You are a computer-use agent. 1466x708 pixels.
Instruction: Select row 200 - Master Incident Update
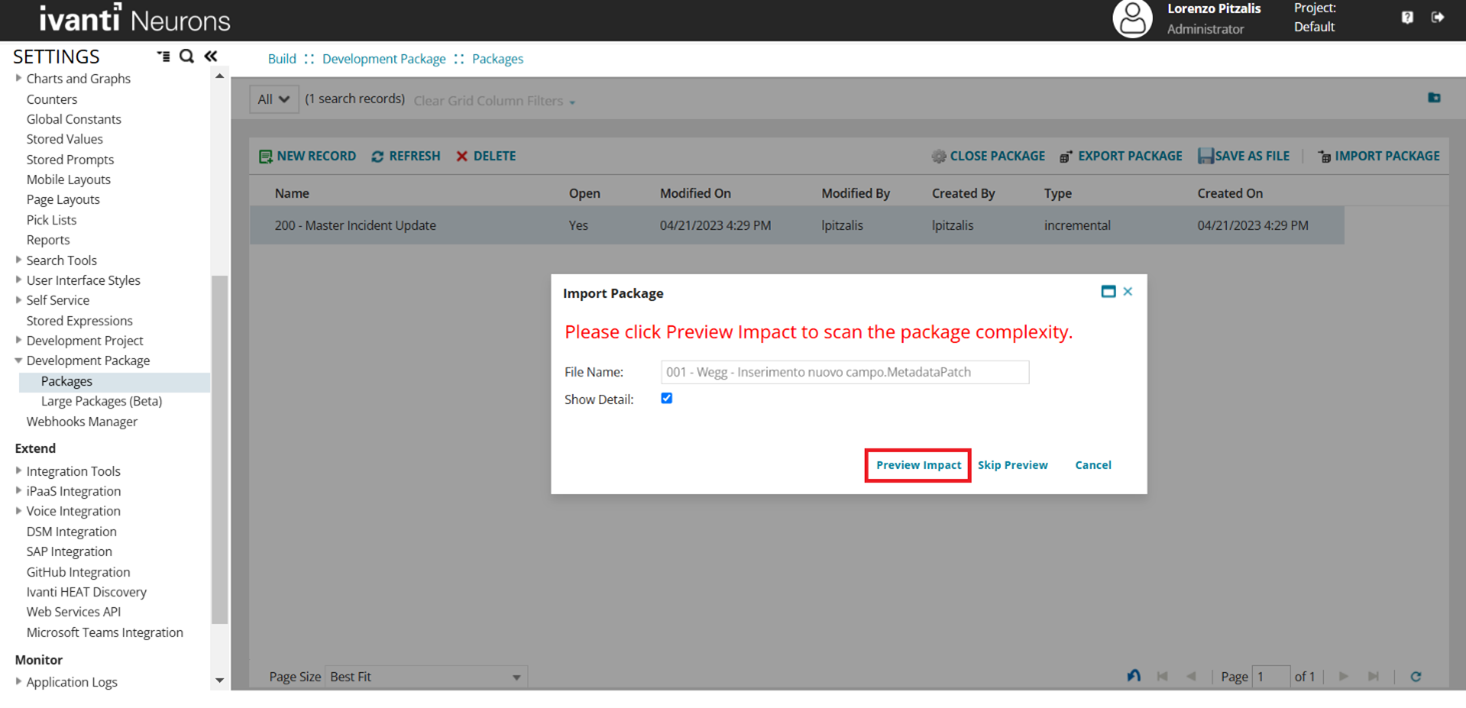[797, 225]
